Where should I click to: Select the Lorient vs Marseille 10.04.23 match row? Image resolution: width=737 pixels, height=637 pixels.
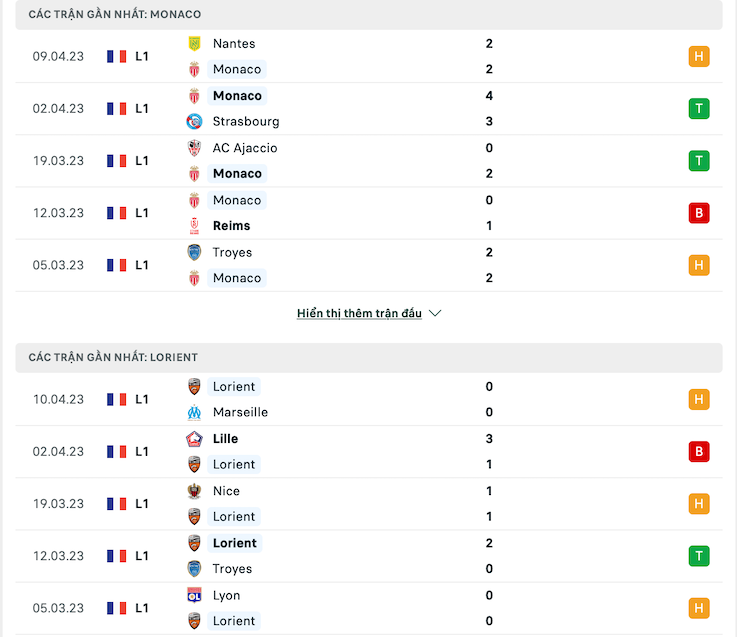click(x=369, y=400)
